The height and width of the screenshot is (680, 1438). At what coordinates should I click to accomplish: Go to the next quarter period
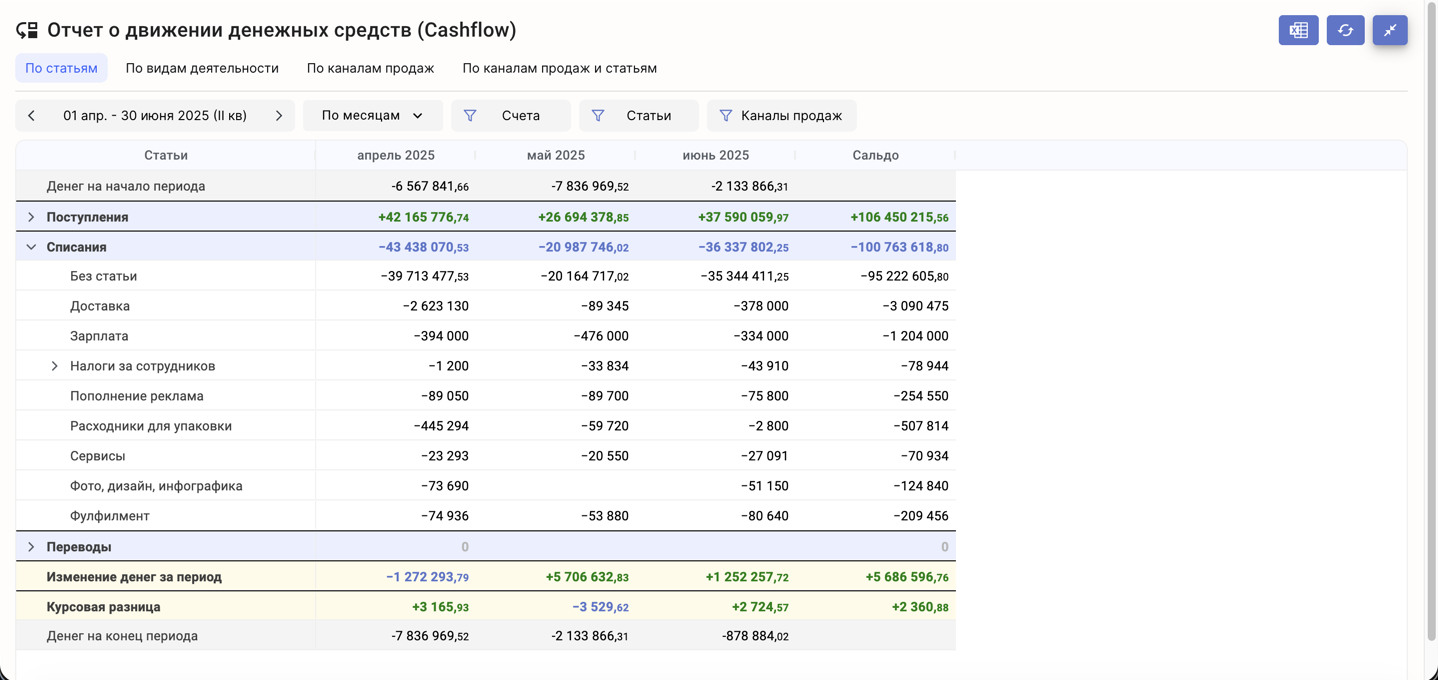[279, 116]
